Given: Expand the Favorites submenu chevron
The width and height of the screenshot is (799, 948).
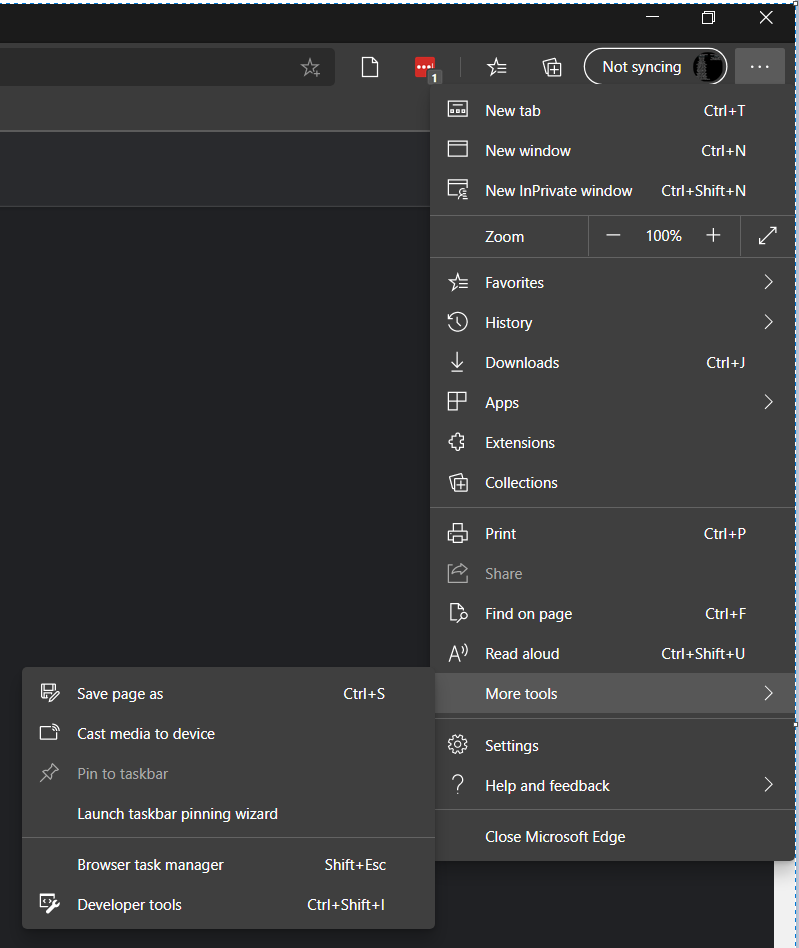Looking at the screenshot, I should [768, 282].
